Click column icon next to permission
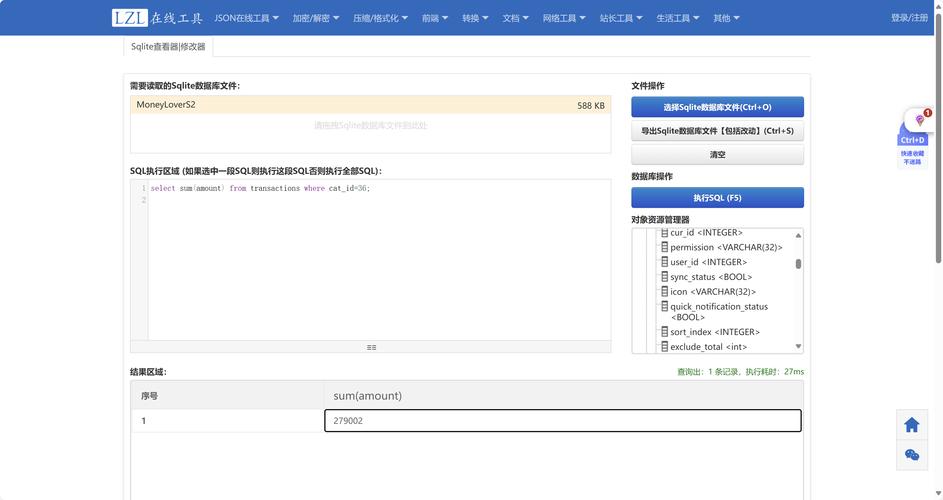The height and width of the screenshot is (500, 943). 665,247
